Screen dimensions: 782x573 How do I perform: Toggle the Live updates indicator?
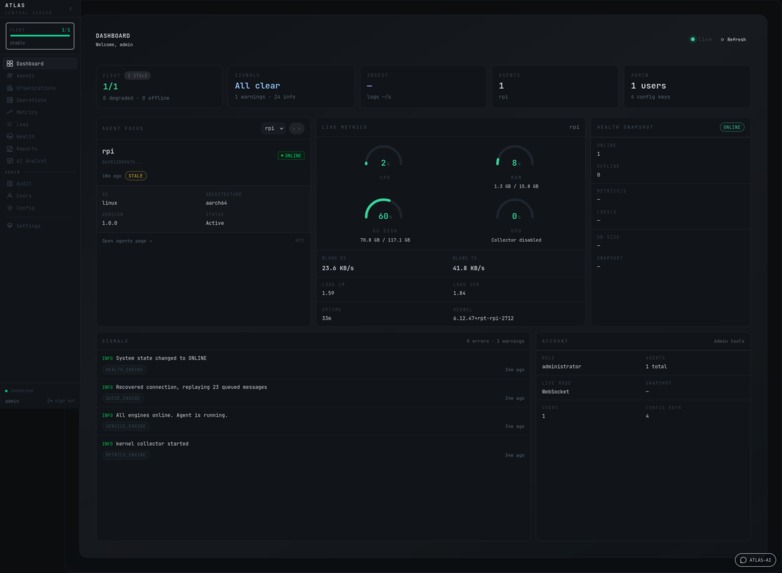point(701,39)
